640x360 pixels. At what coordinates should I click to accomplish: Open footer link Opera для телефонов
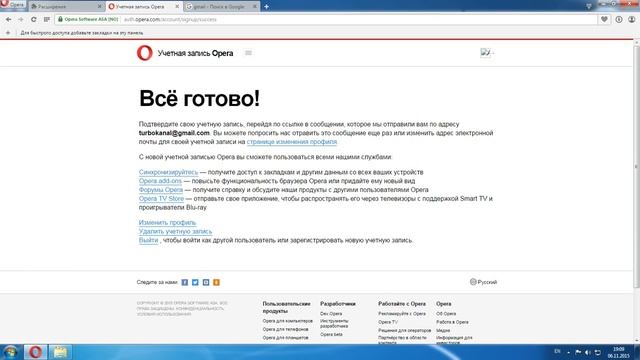[285, 329]
